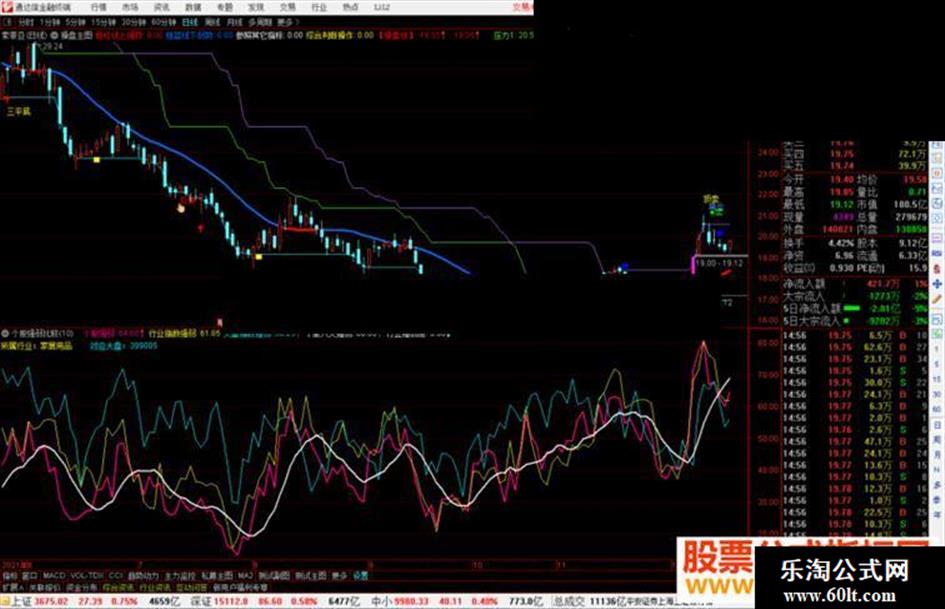Image resolution: width=945 pixels, height=609 pixels.
Task: Switch chart to 60分钟 period
Action: [164, 22]
